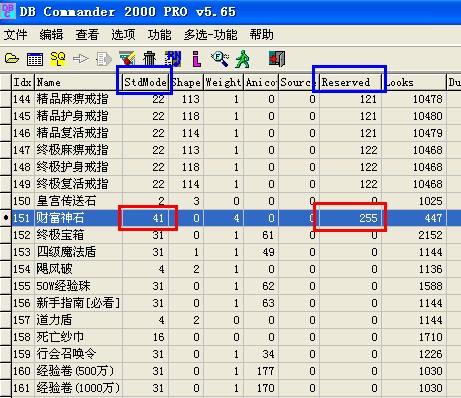Select the name cell 经验卷(1000万)
Image resolution: width=461 pixels, height=398 pixels.
(x=78, y=388)
